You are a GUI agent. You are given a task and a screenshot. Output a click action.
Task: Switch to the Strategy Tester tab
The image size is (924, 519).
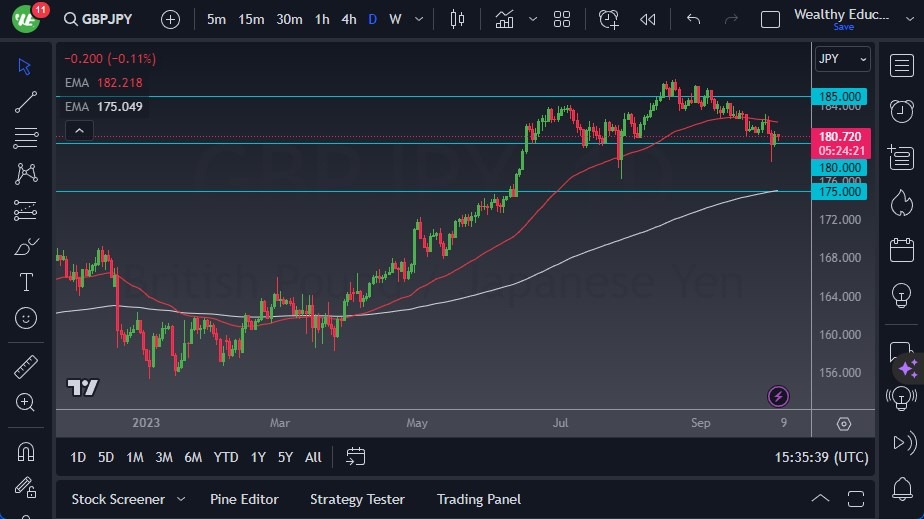(357, 499)
